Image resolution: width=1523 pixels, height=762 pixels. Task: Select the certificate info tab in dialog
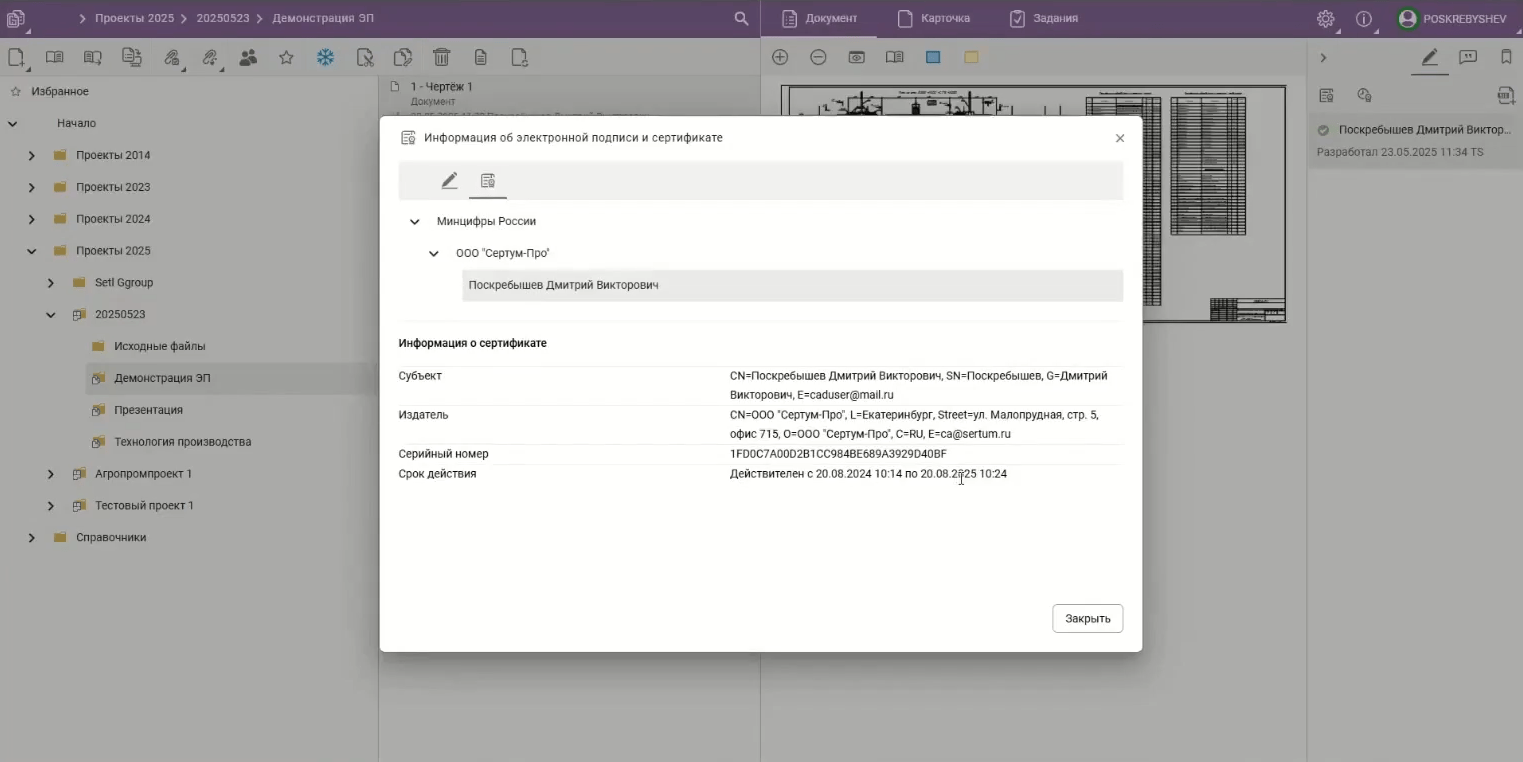[x=488, y=181]
